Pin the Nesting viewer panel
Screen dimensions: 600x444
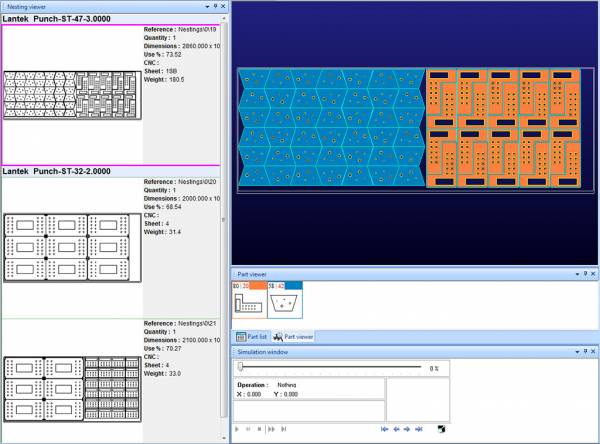coord(214,6)
